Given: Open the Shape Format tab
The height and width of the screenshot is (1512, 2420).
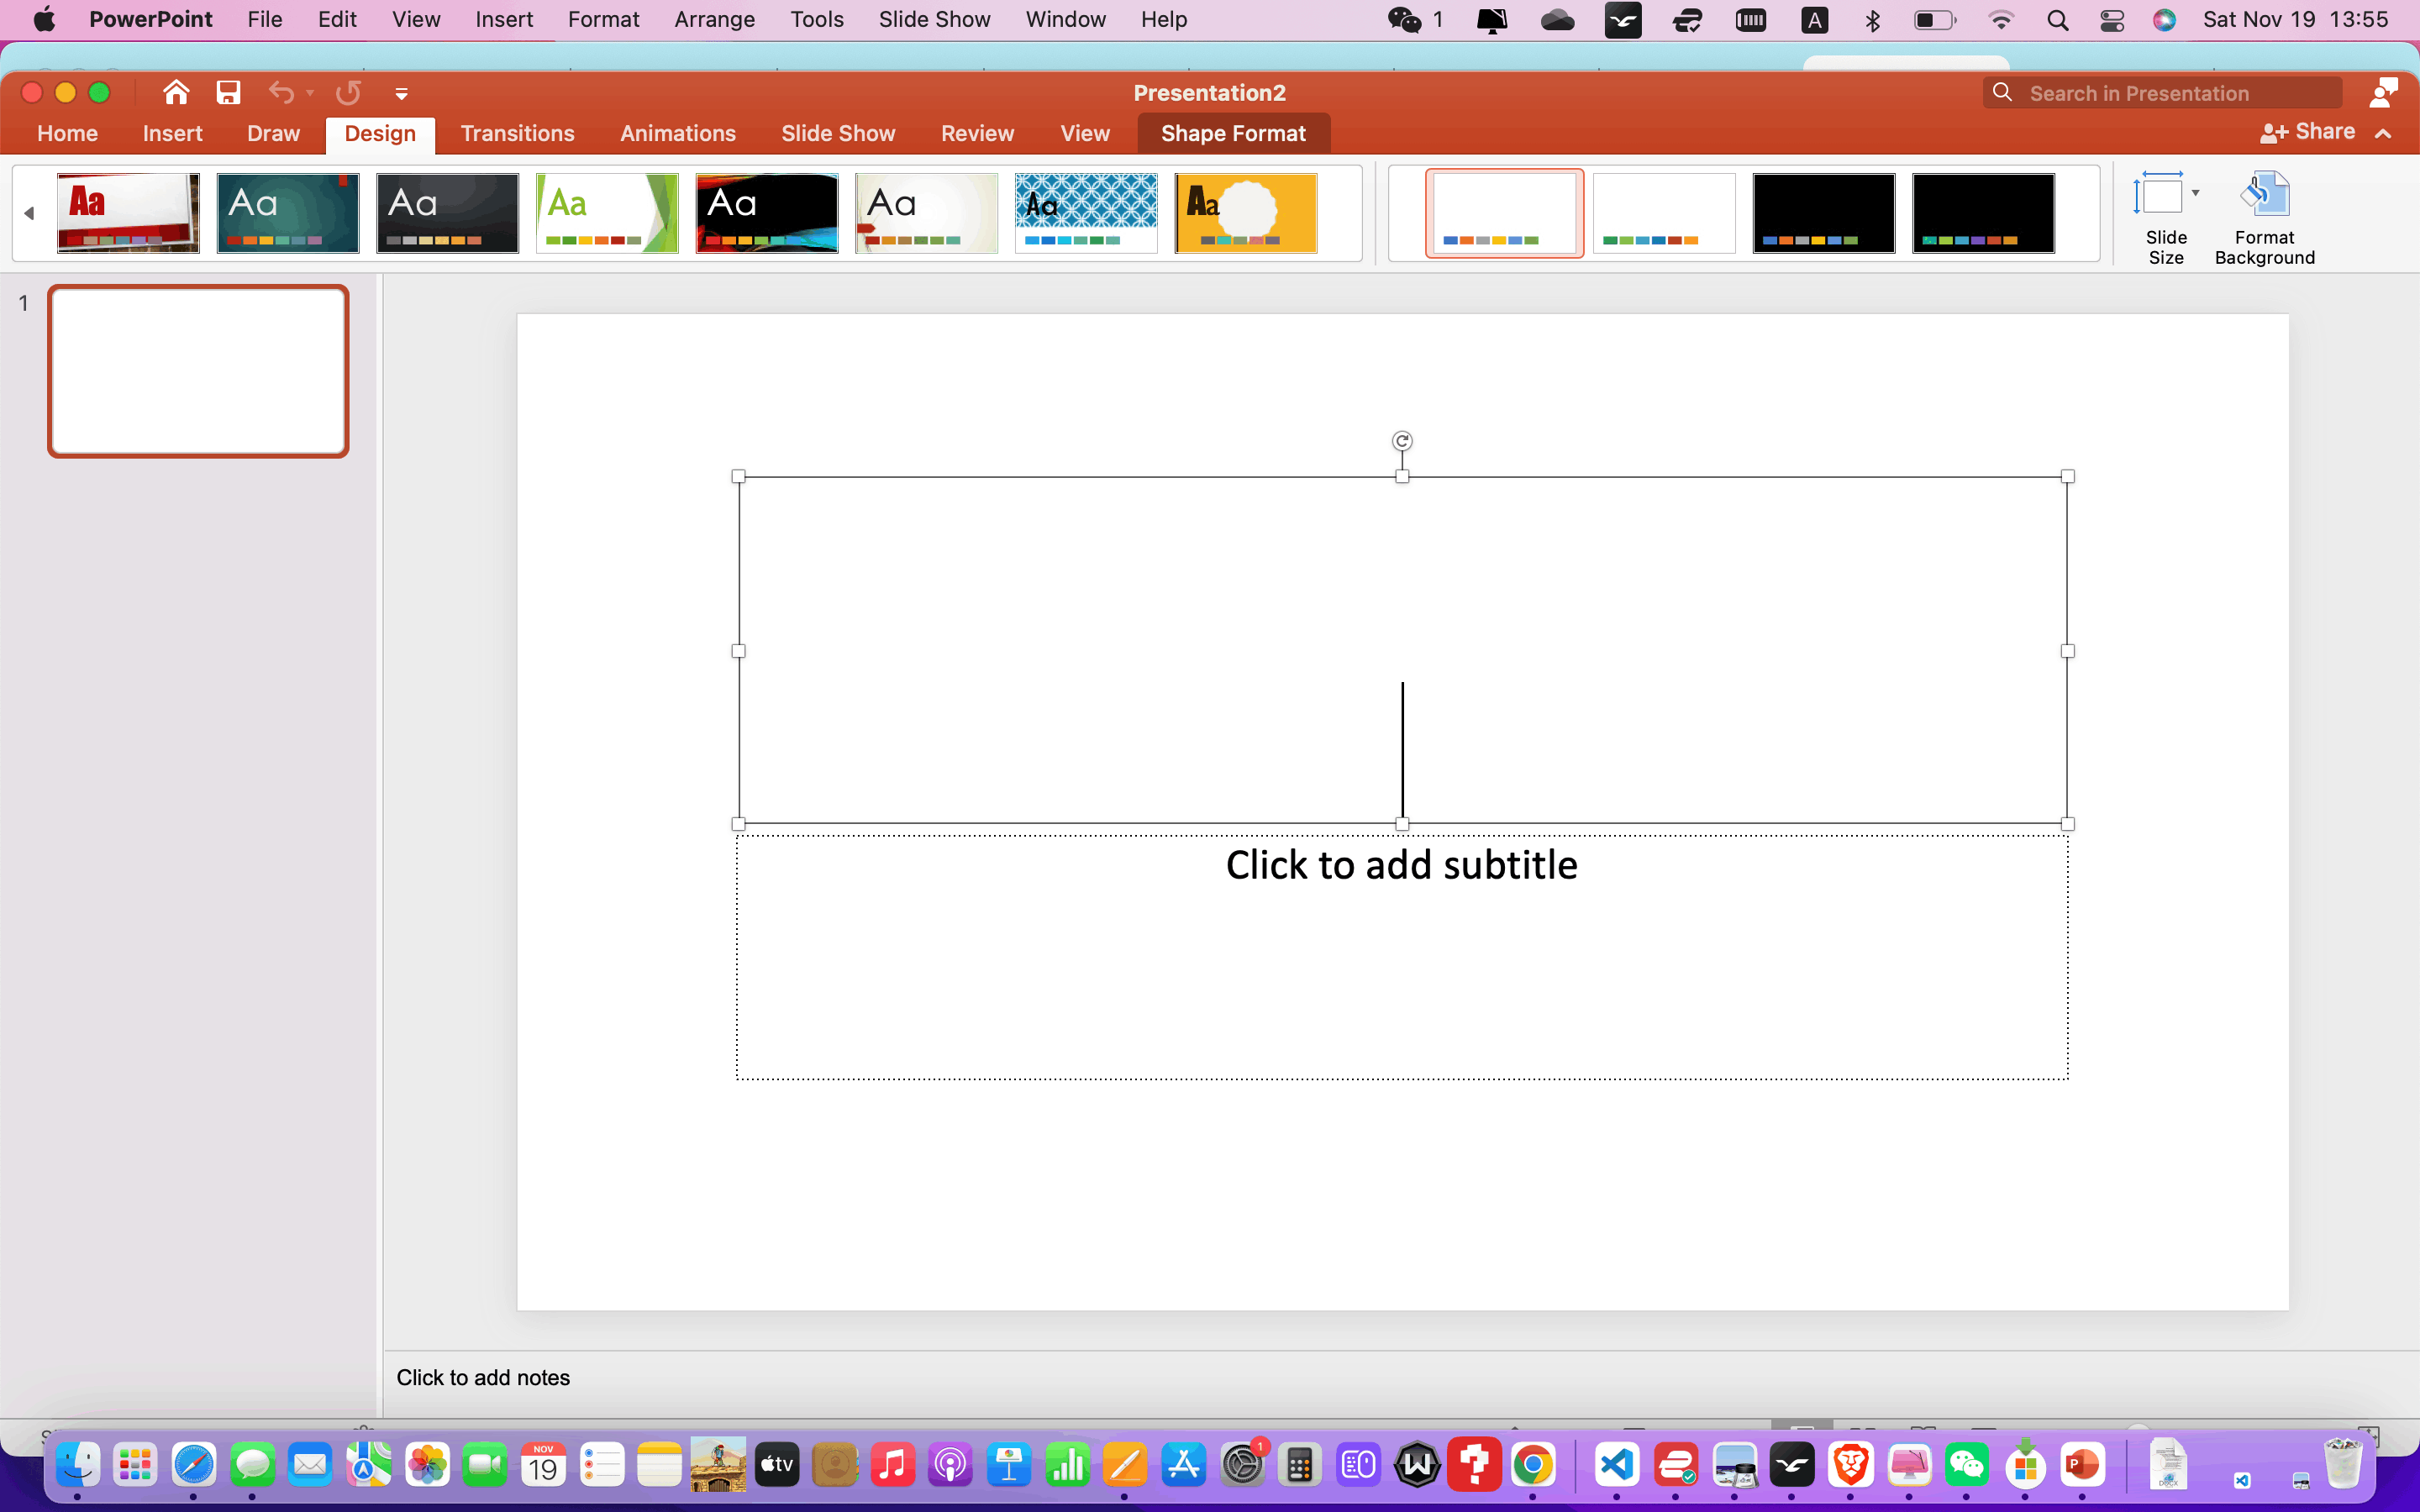Looking at the screenshot, I should 1233,133.
